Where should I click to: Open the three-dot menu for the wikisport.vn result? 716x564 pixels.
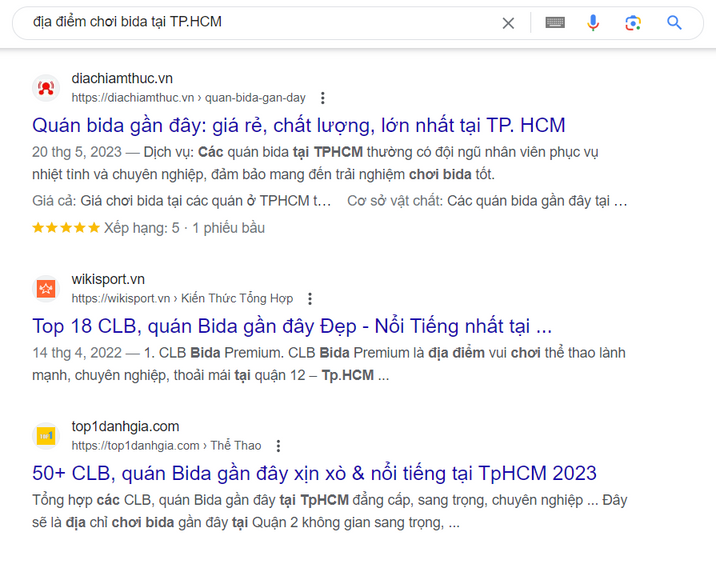[x=310, y=298]
